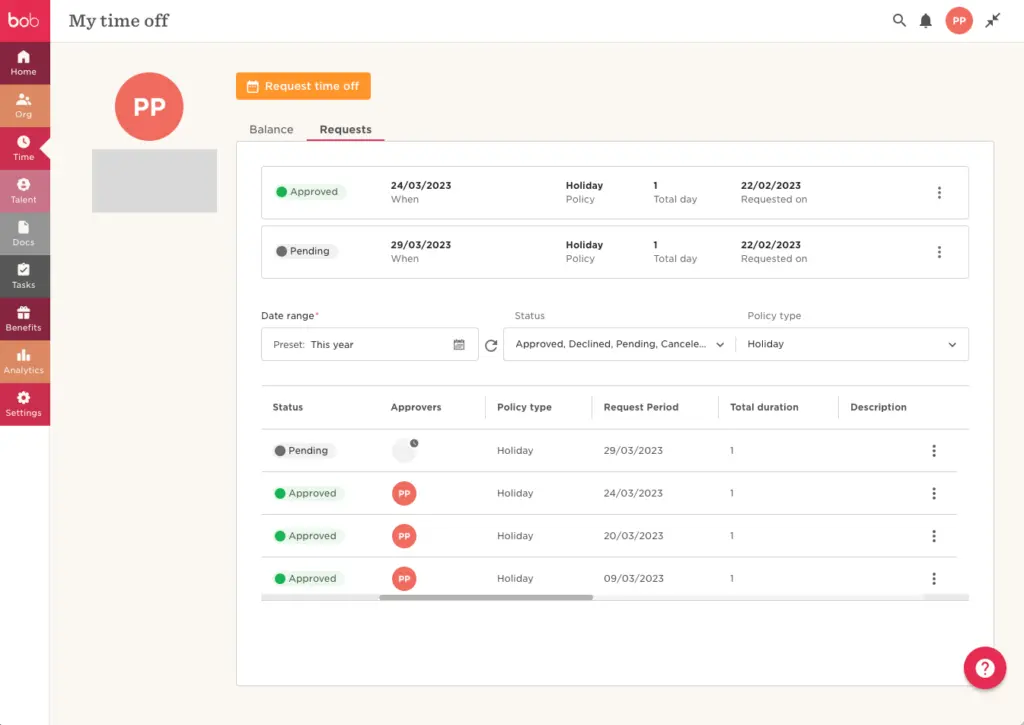Click Request time off button

(303, 86)
